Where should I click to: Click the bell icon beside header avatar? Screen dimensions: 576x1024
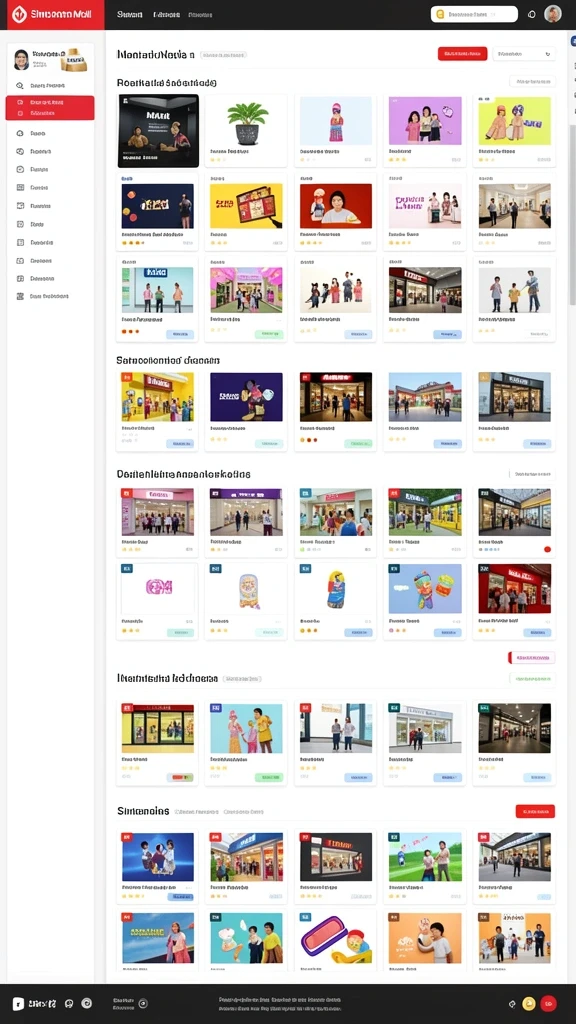click(x=532, y=14)
